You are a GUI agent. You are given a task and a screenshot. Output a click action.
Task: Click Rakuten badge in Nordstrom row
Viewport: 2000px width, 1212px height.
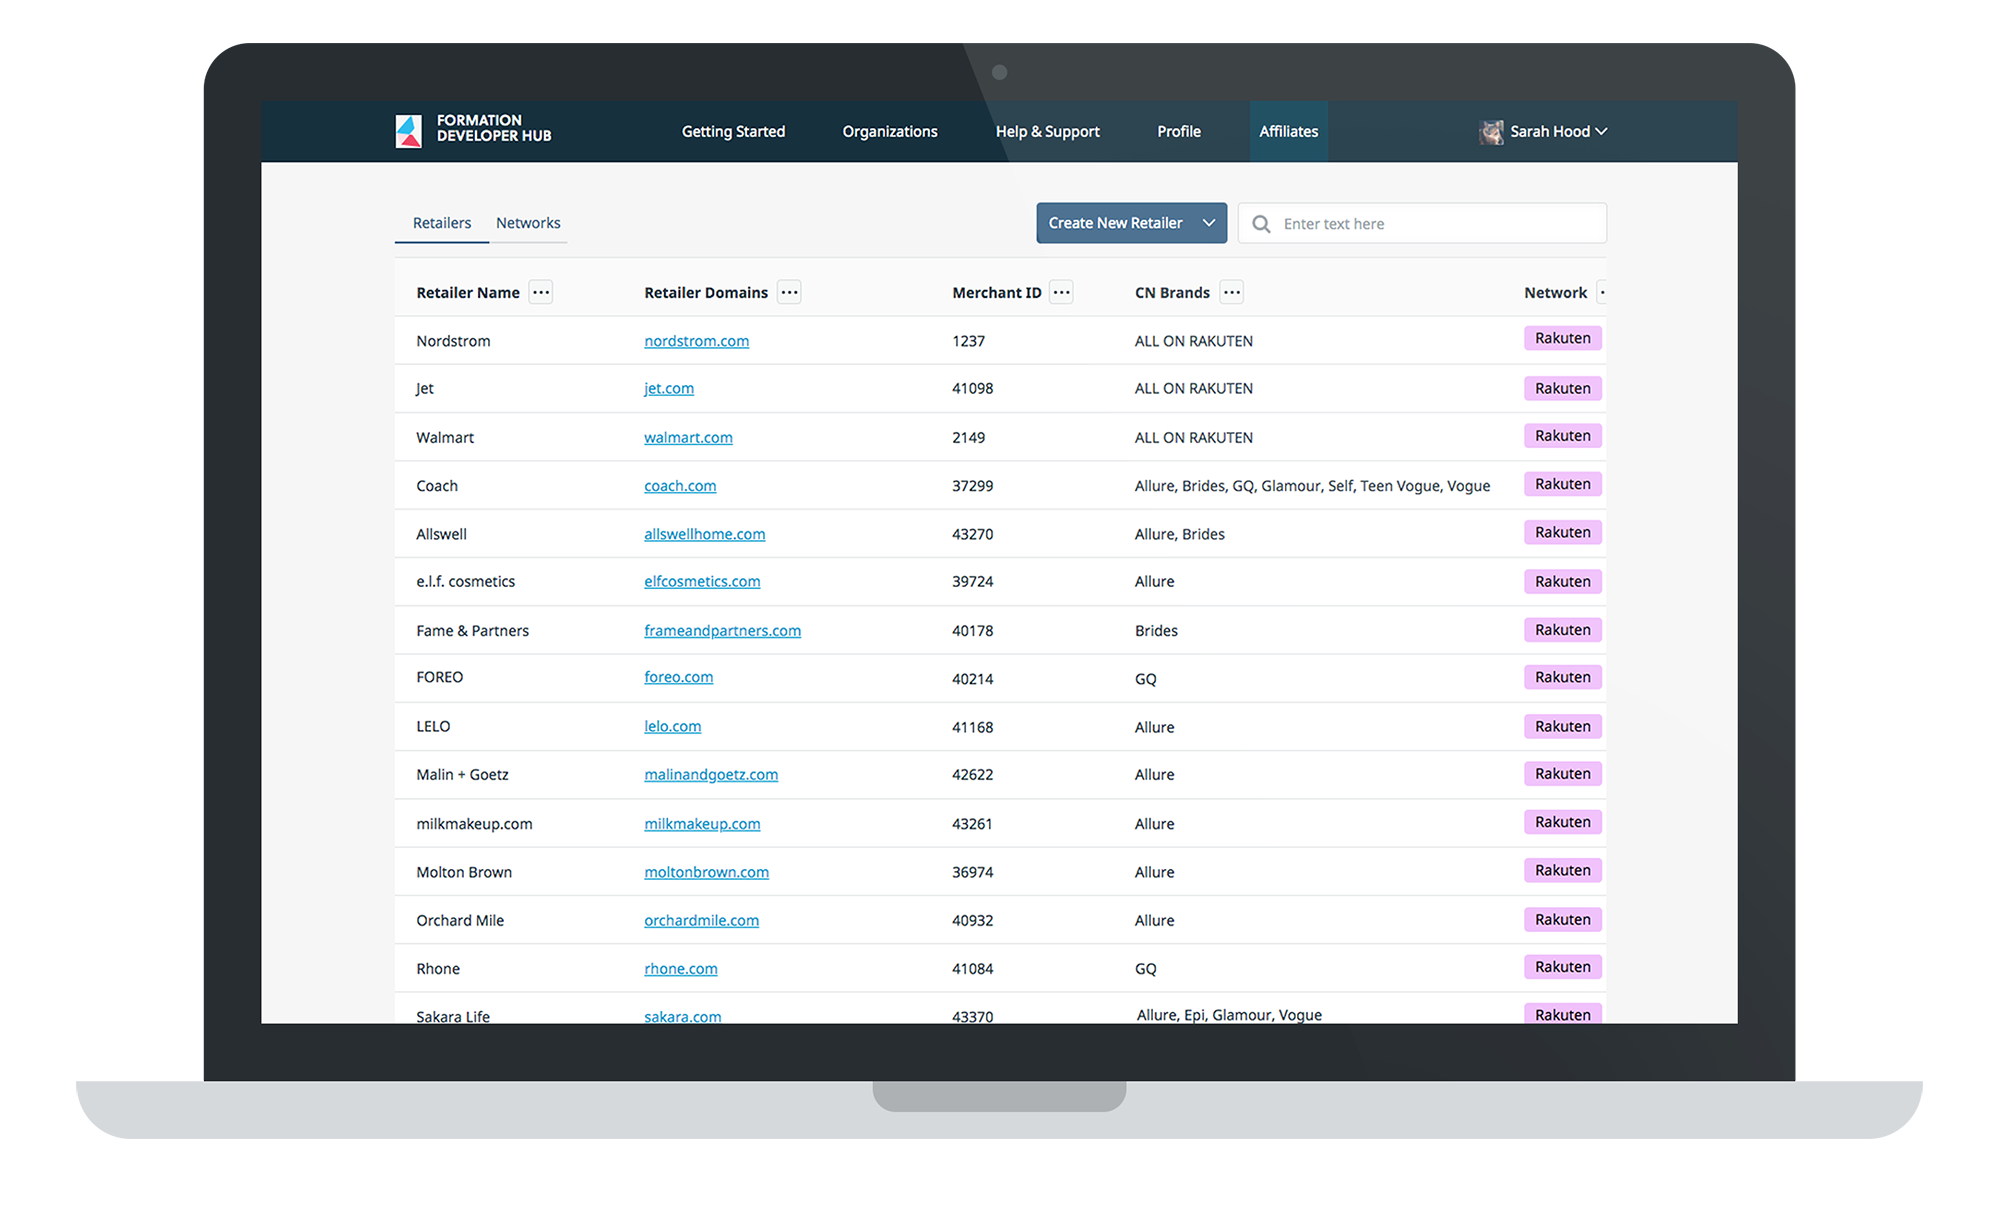(x=1563, y=338)
